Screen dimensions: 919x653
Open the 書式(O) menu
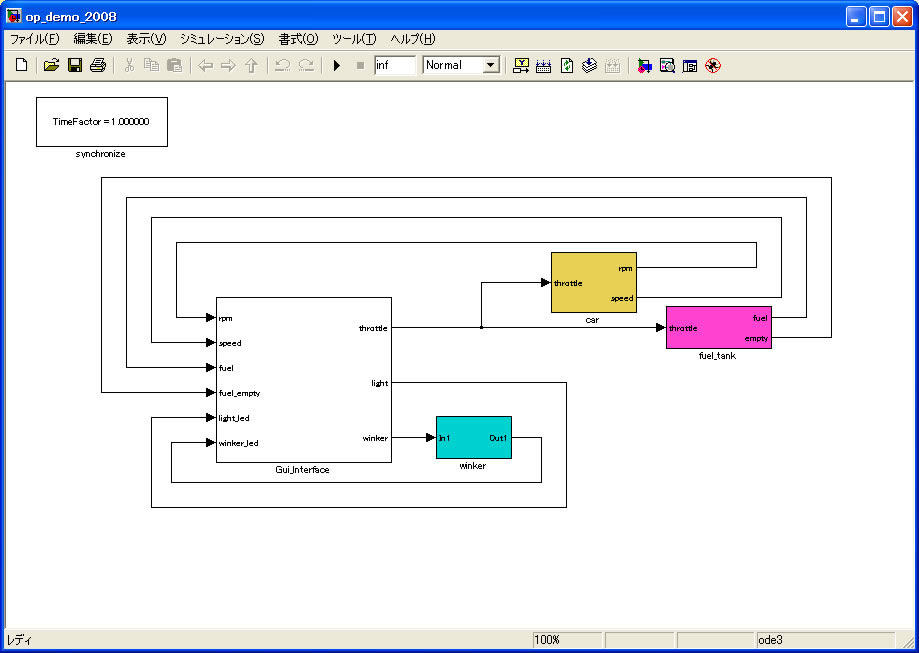tap(298, 39)
